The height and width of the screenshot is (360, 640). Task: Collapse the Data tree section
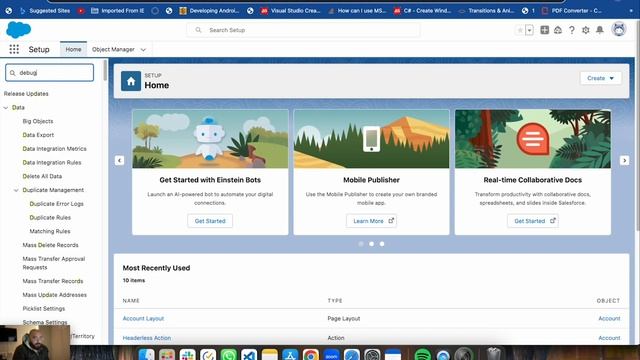coord(6,108)
